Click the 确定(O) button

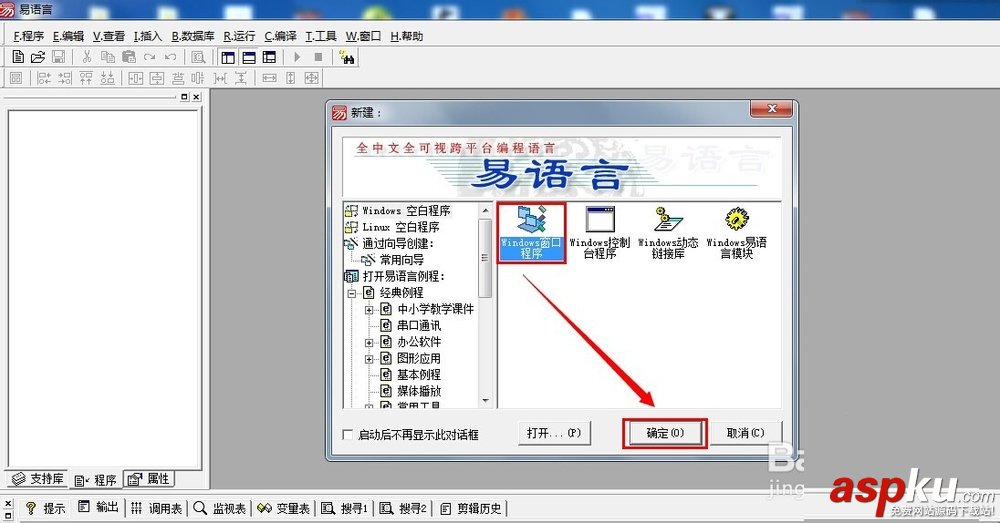click(665, 433)
